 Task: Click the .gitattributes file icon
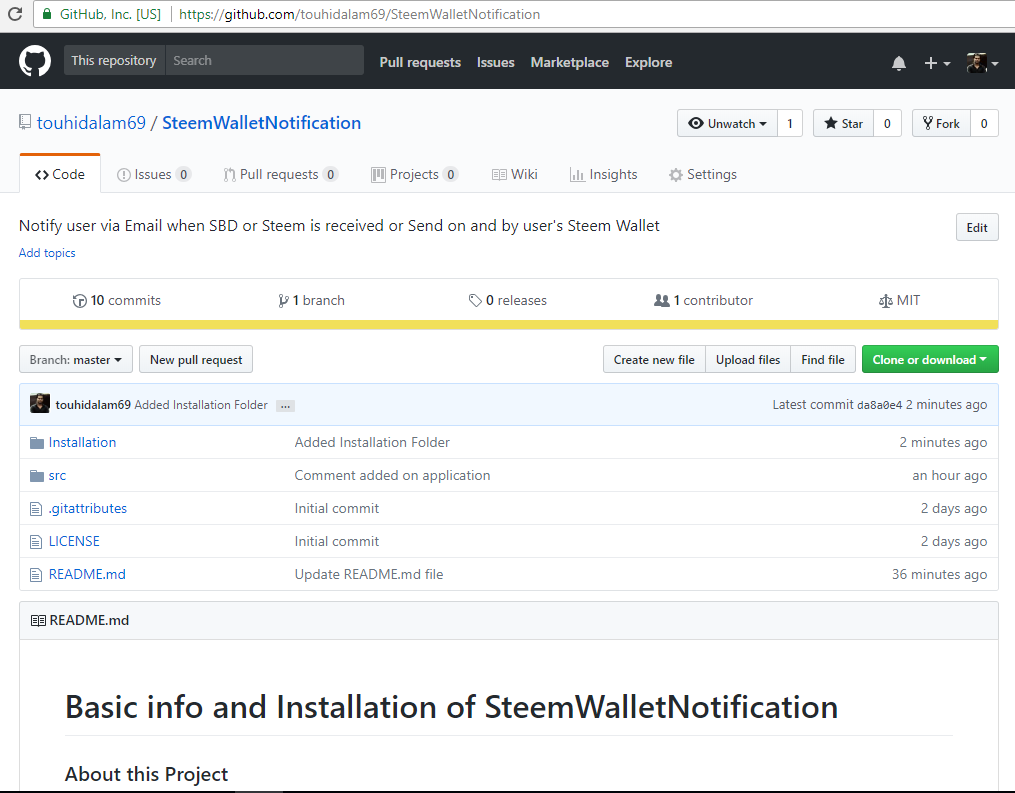click(x=36, y=509)
